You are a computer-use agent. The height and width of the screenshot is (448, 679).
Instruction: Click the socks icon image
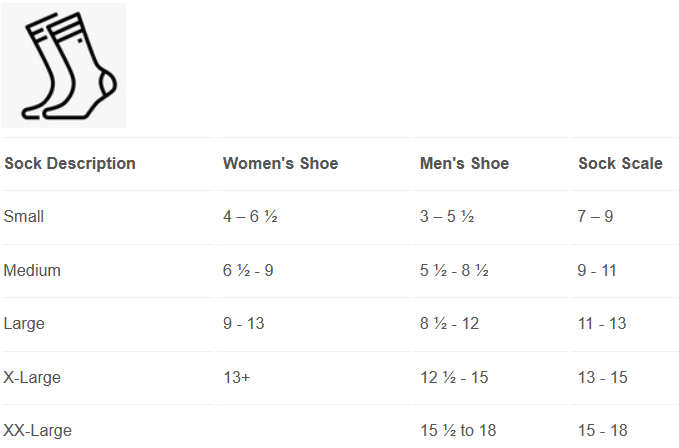(64, 65)
